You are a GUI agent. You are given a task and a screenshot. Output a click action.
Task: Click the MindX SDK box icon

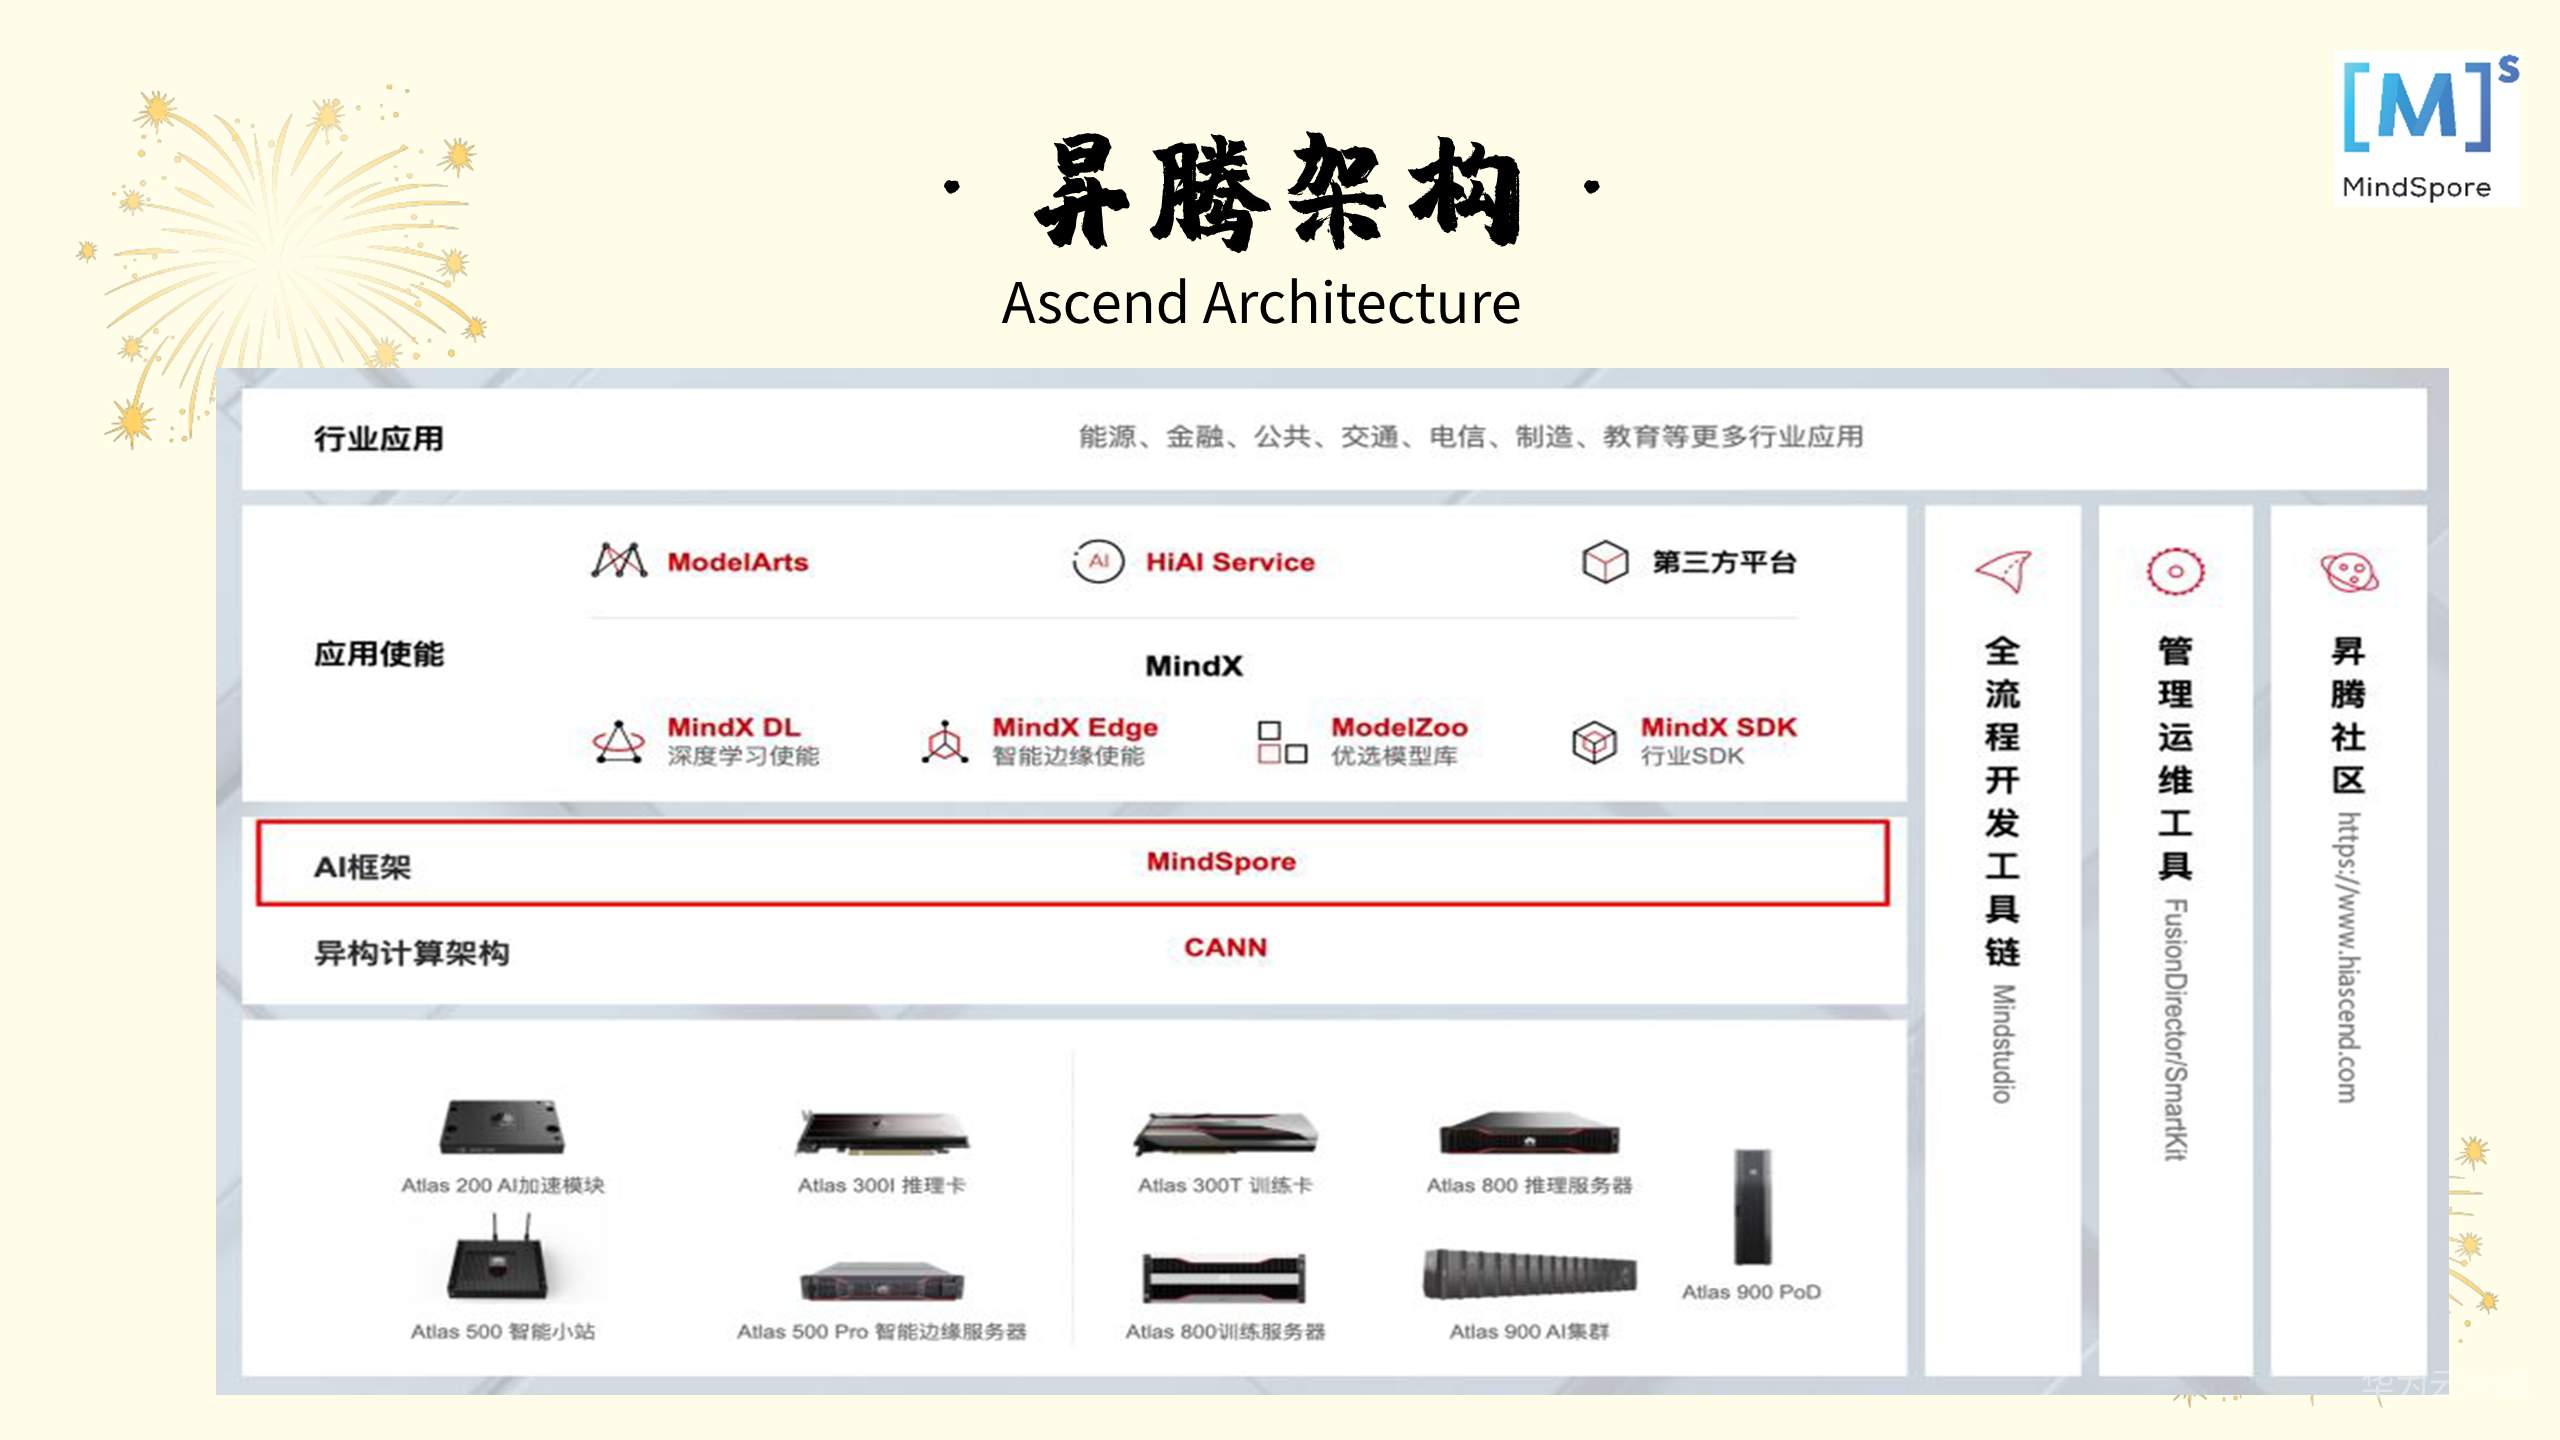(x=1594, y=742)
